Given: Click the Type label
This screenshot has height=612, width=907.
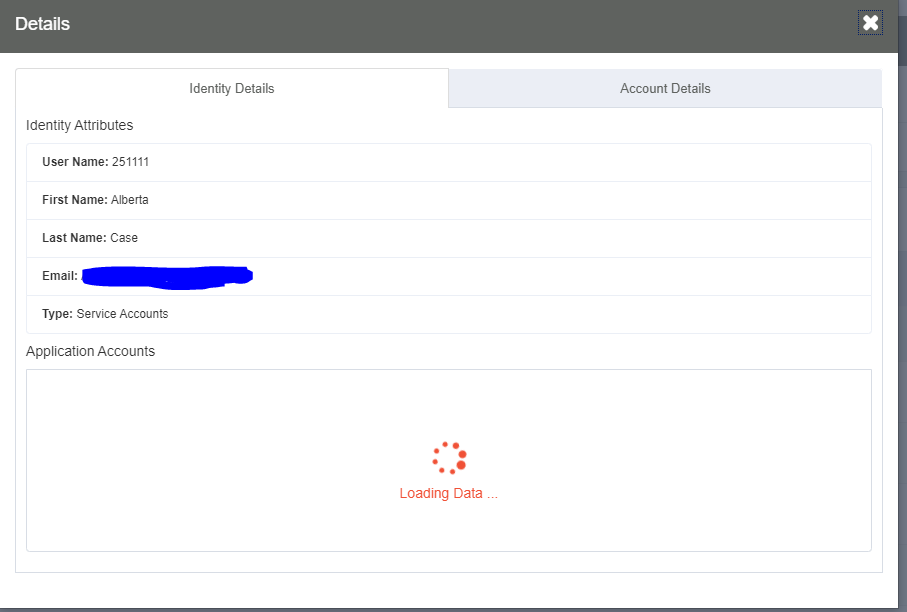Looking at the screenshot, I should (x=57, y=314).
